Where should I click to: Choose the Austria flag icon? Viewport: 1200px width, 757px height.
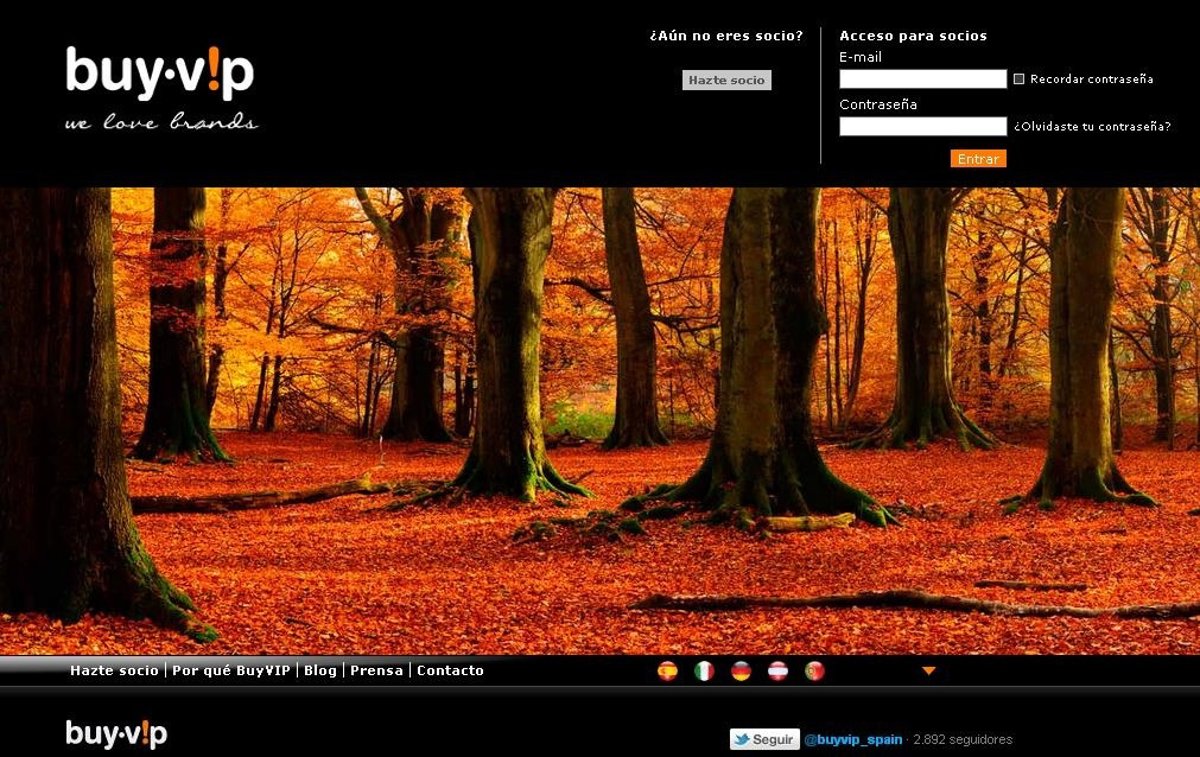[778, 671]
